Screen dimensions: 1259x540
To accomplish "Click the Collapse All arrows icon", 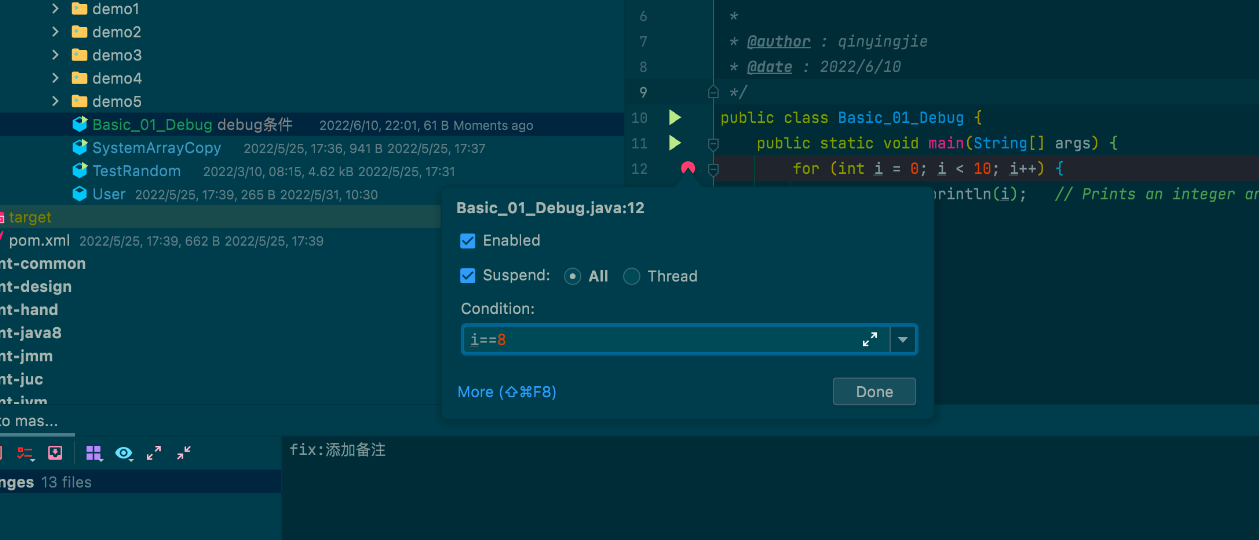I will tap(184, 453).
